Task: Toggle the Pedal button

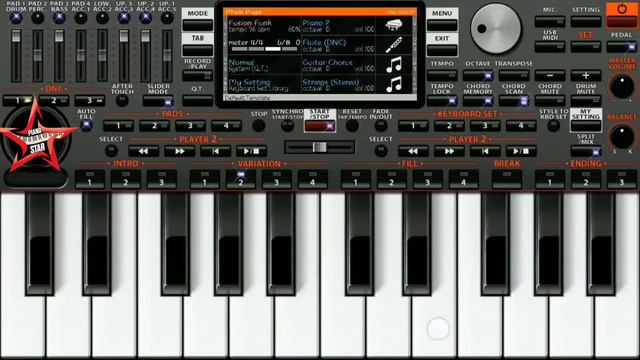Action: click(x=622, y=47)
